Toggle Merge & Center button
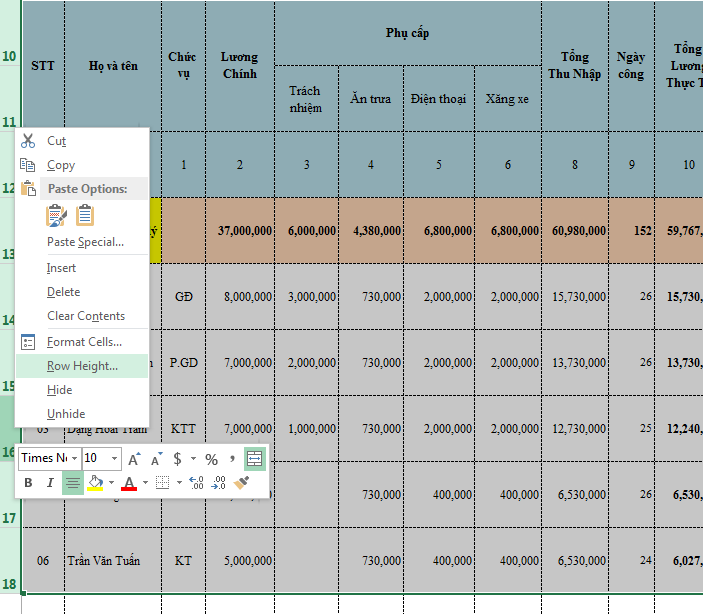703x614 pixels. pos(255,459)
